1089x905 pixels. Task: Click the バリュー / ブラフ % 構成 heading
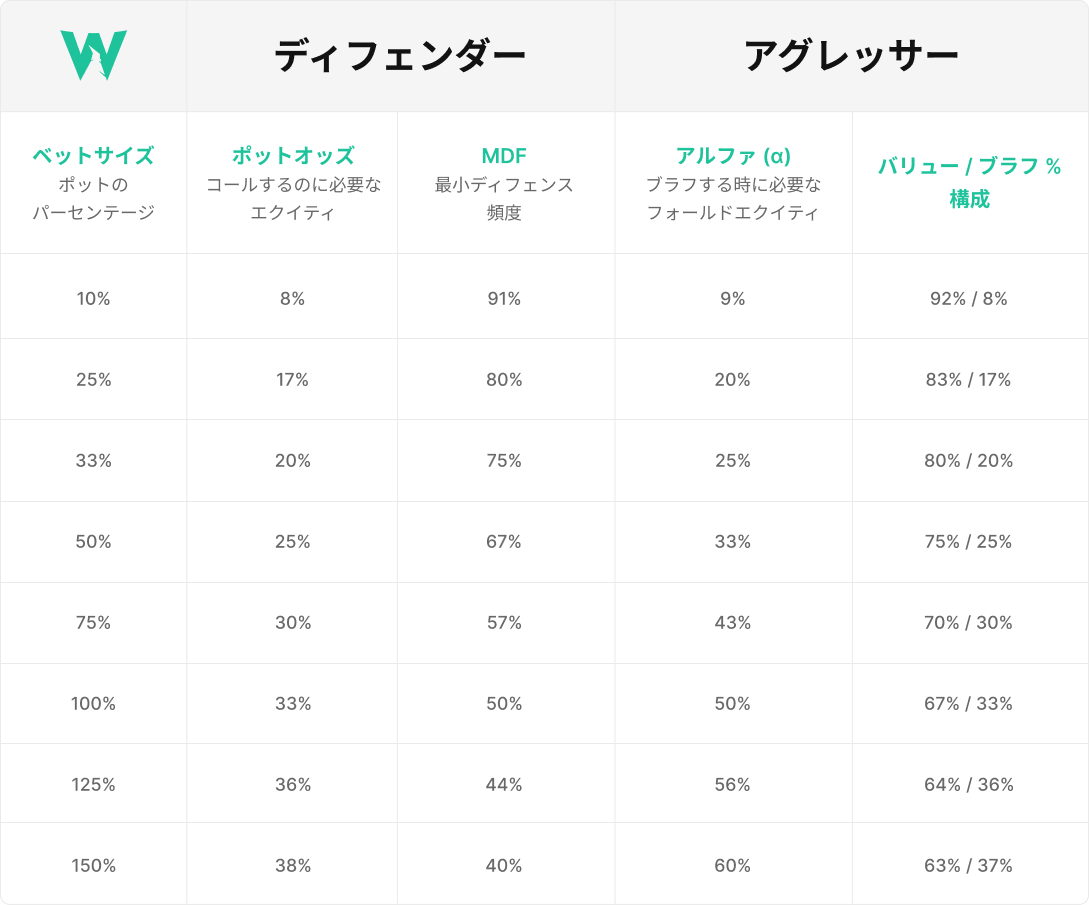(x=969, y=182)
